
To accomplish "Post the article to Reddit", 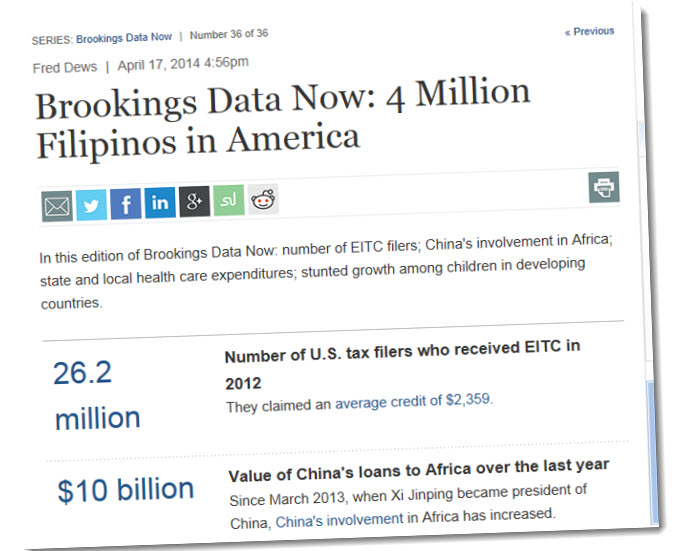I will coord(263,198).
